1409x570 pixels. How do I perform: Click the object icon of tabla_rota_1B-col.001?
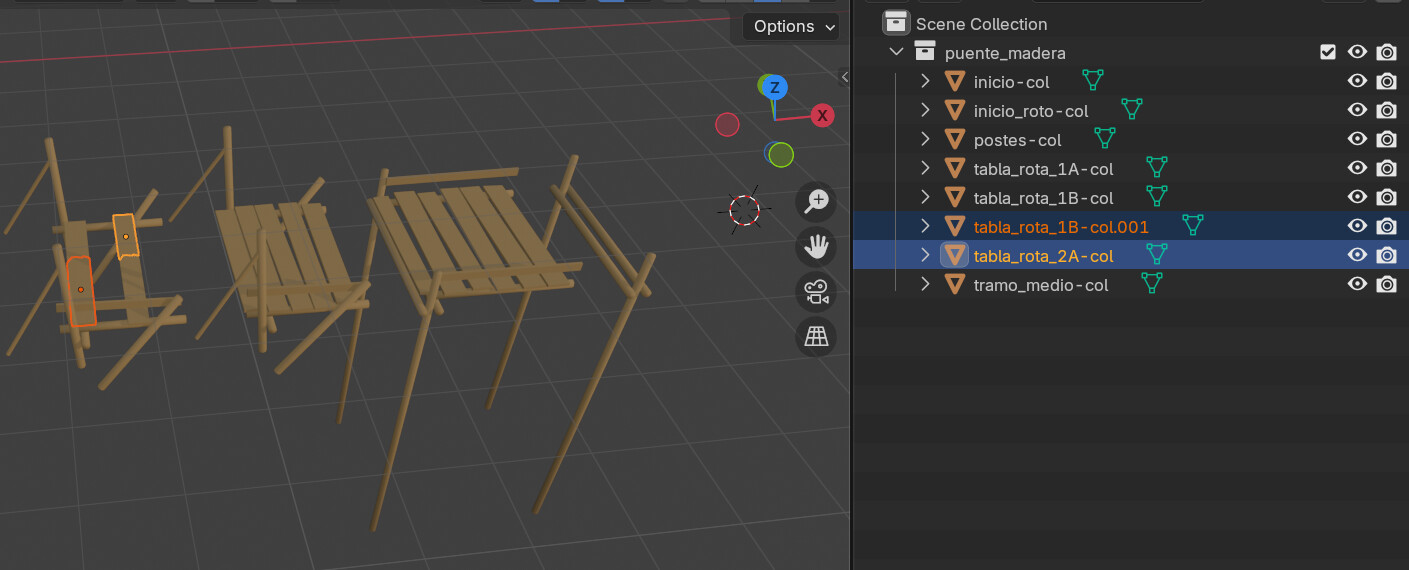(x=955, y=227)
